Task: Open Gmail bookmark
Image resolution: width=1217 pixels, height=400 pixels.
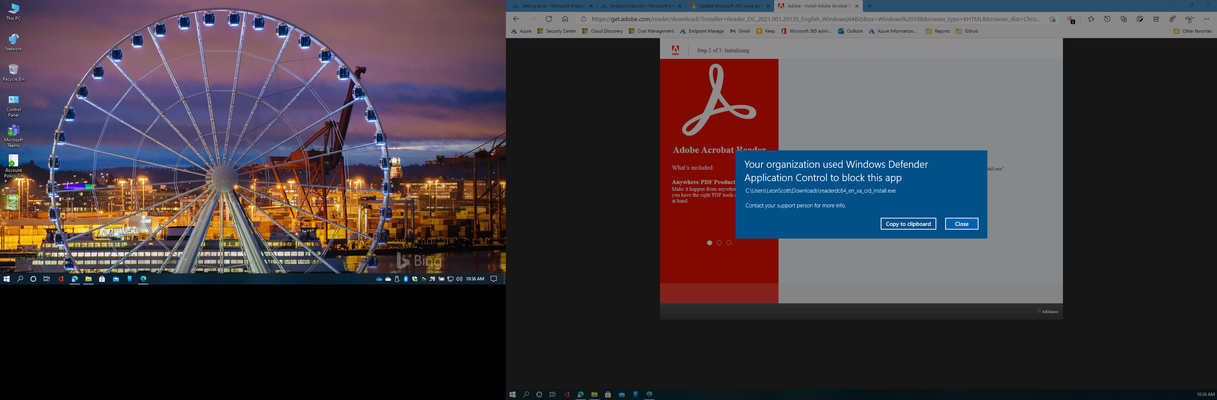Action: click(x=740, y=31)
